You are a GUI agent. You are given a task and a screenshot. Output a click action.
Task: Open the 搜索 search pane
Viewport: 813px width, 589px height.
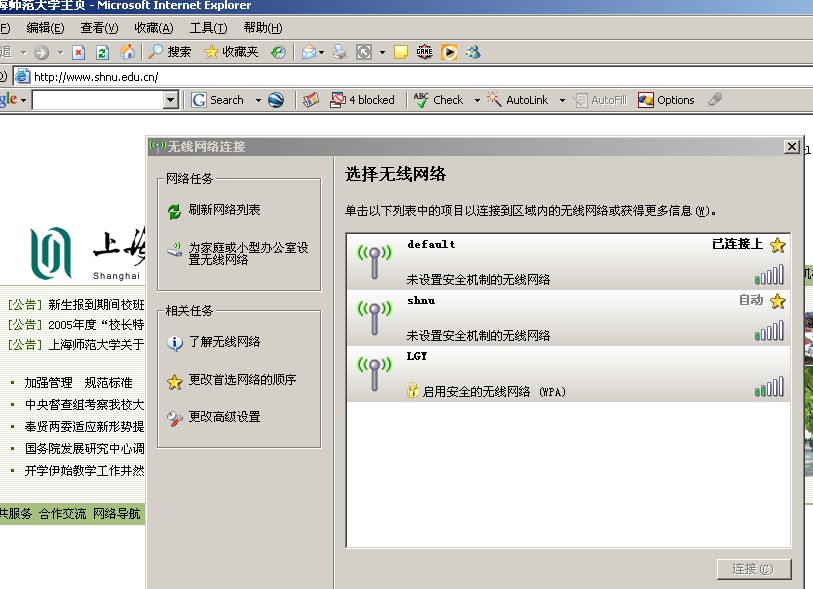pos(169,52)
